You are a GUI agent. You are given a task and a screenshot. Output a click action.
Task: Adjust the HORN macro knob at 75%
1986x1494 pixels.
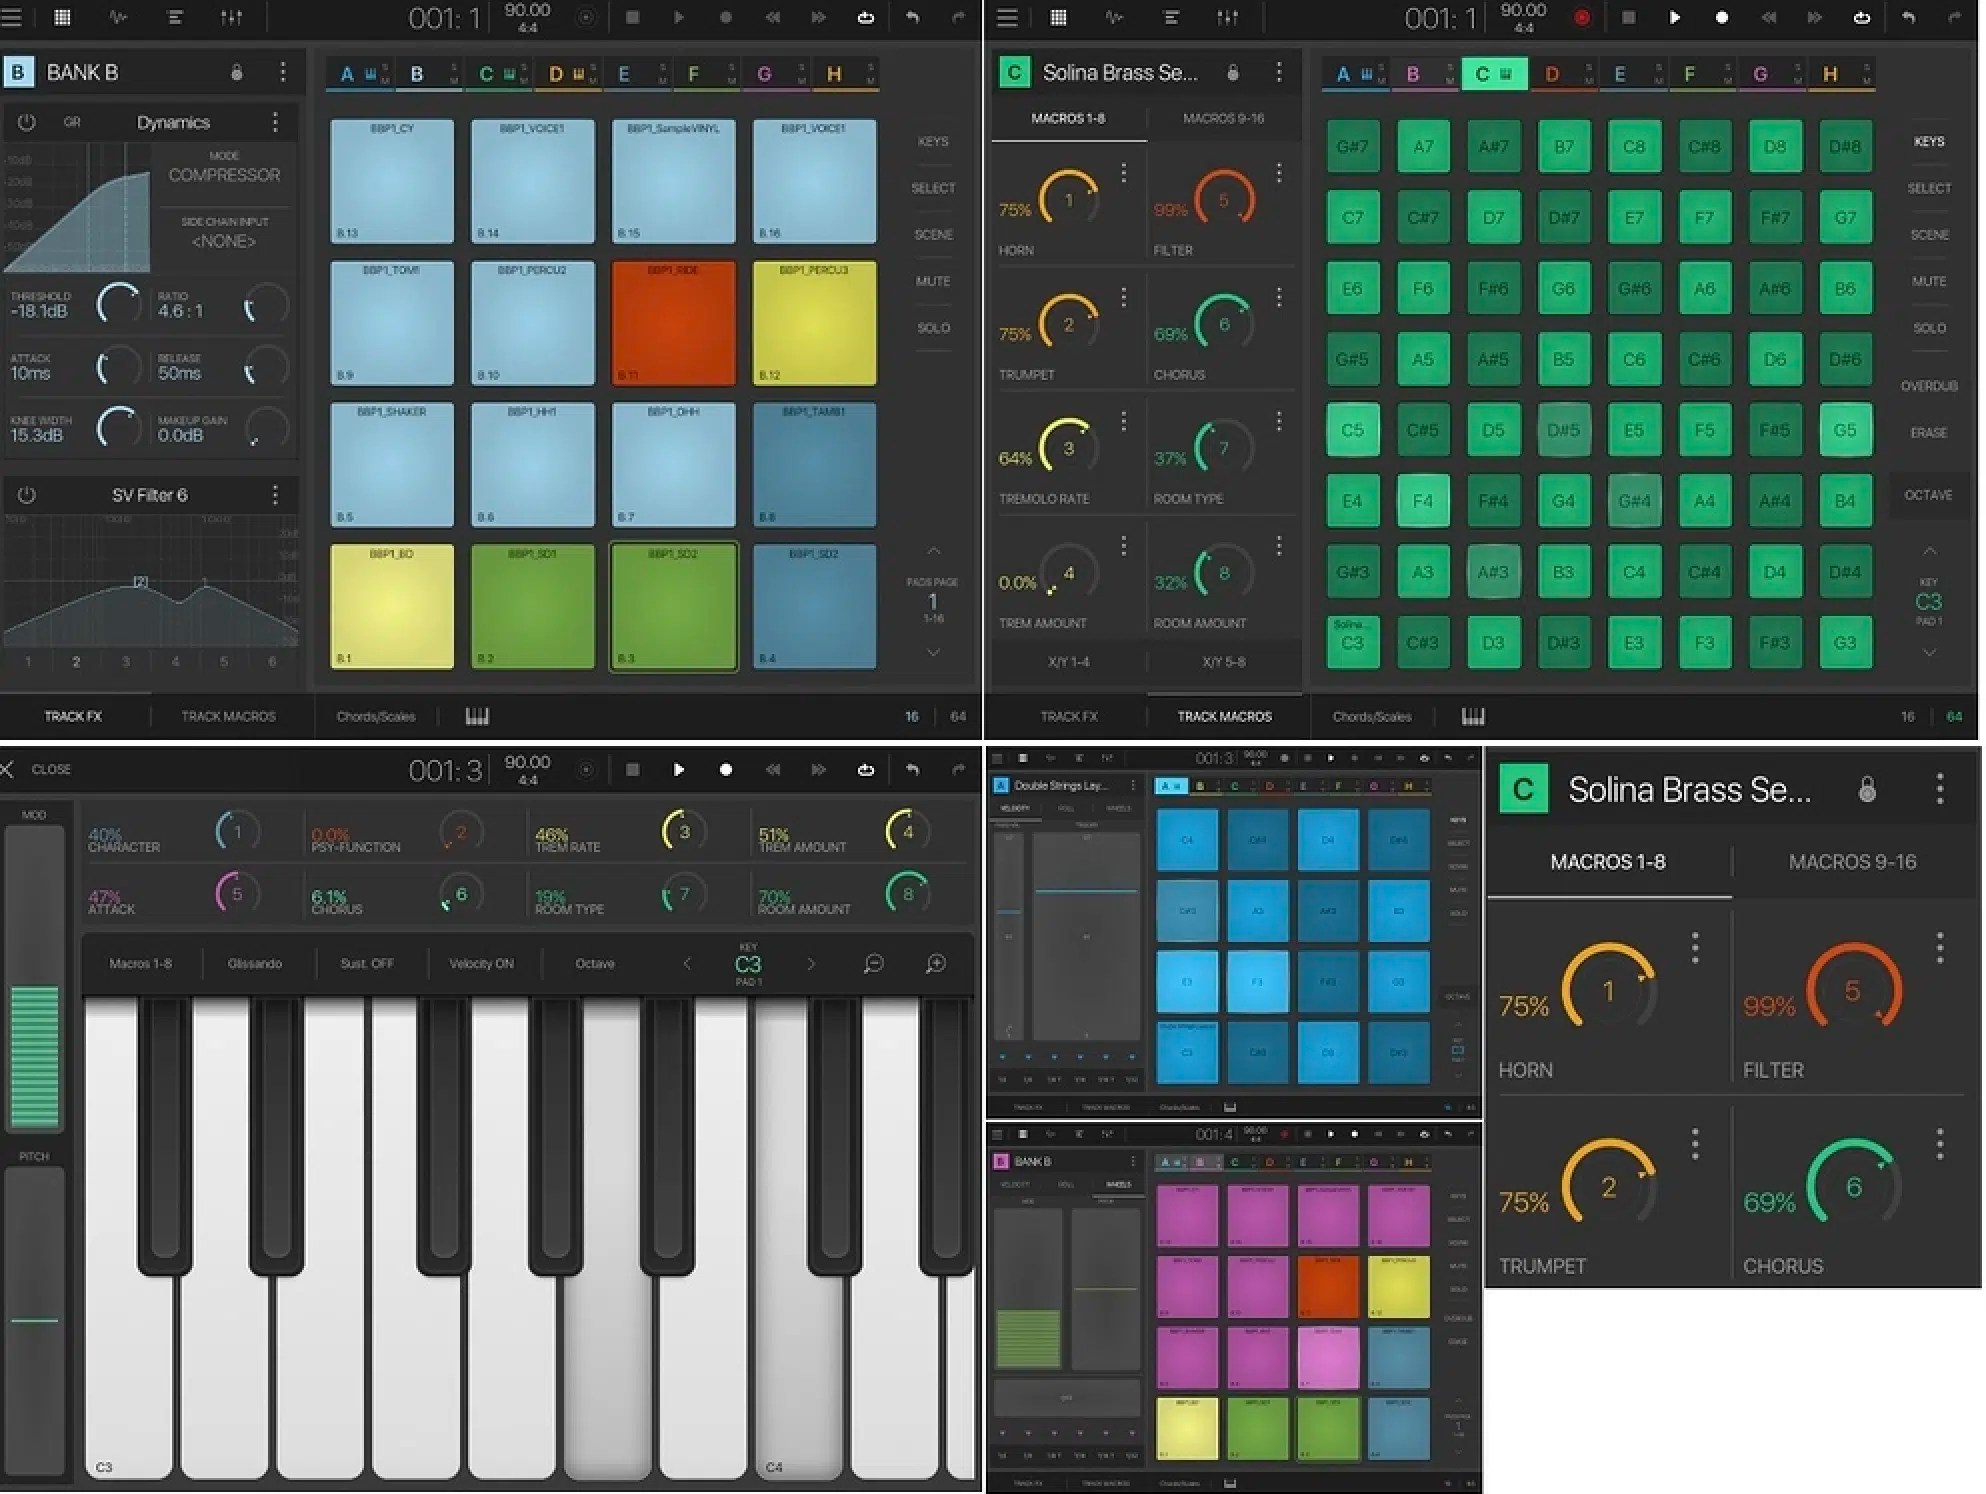click(x=1066, y=199)
